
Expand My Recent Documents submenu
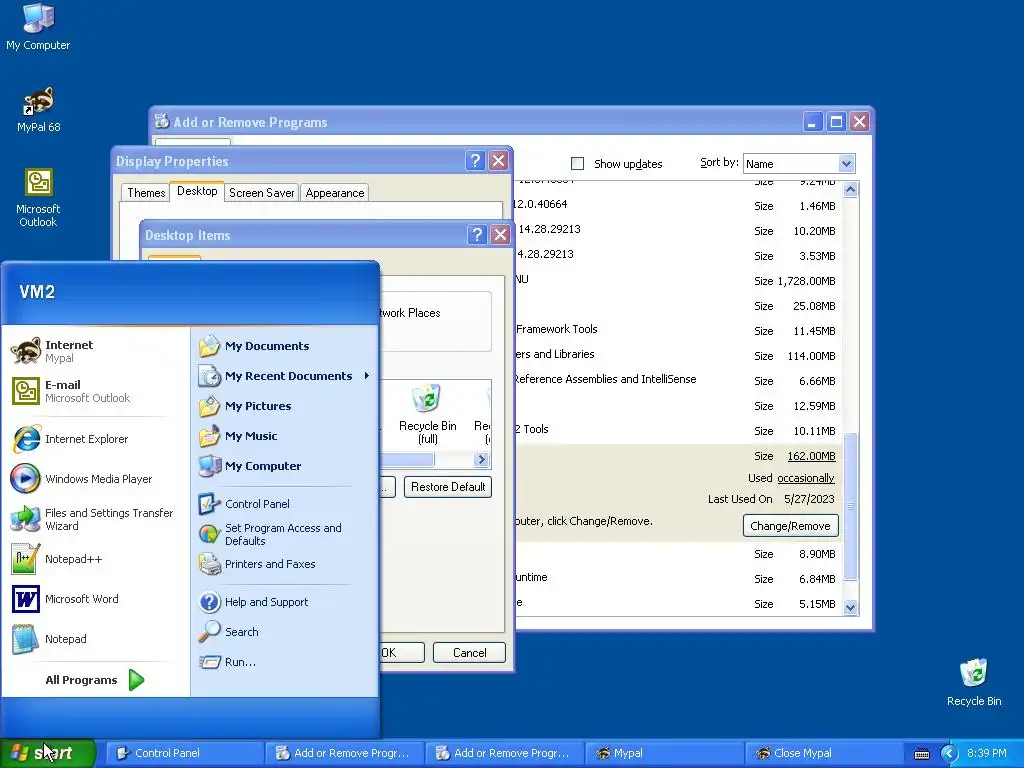pos(284,376)
